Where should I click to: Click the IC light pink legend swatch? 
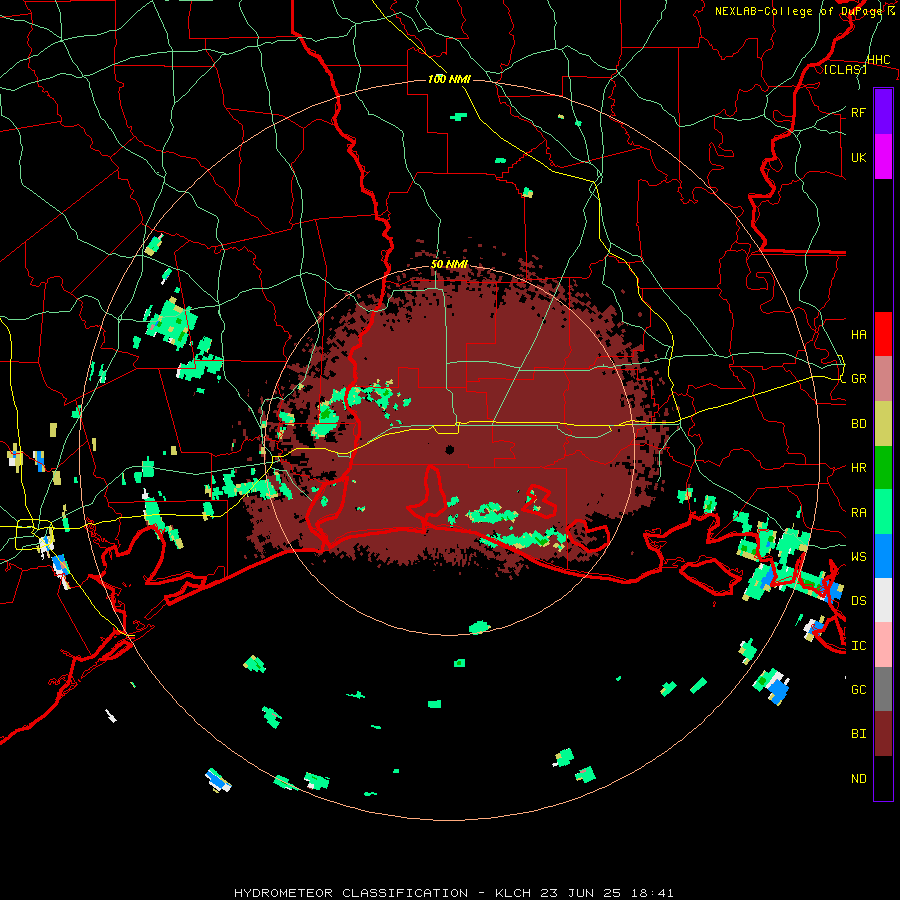point(883,645)
